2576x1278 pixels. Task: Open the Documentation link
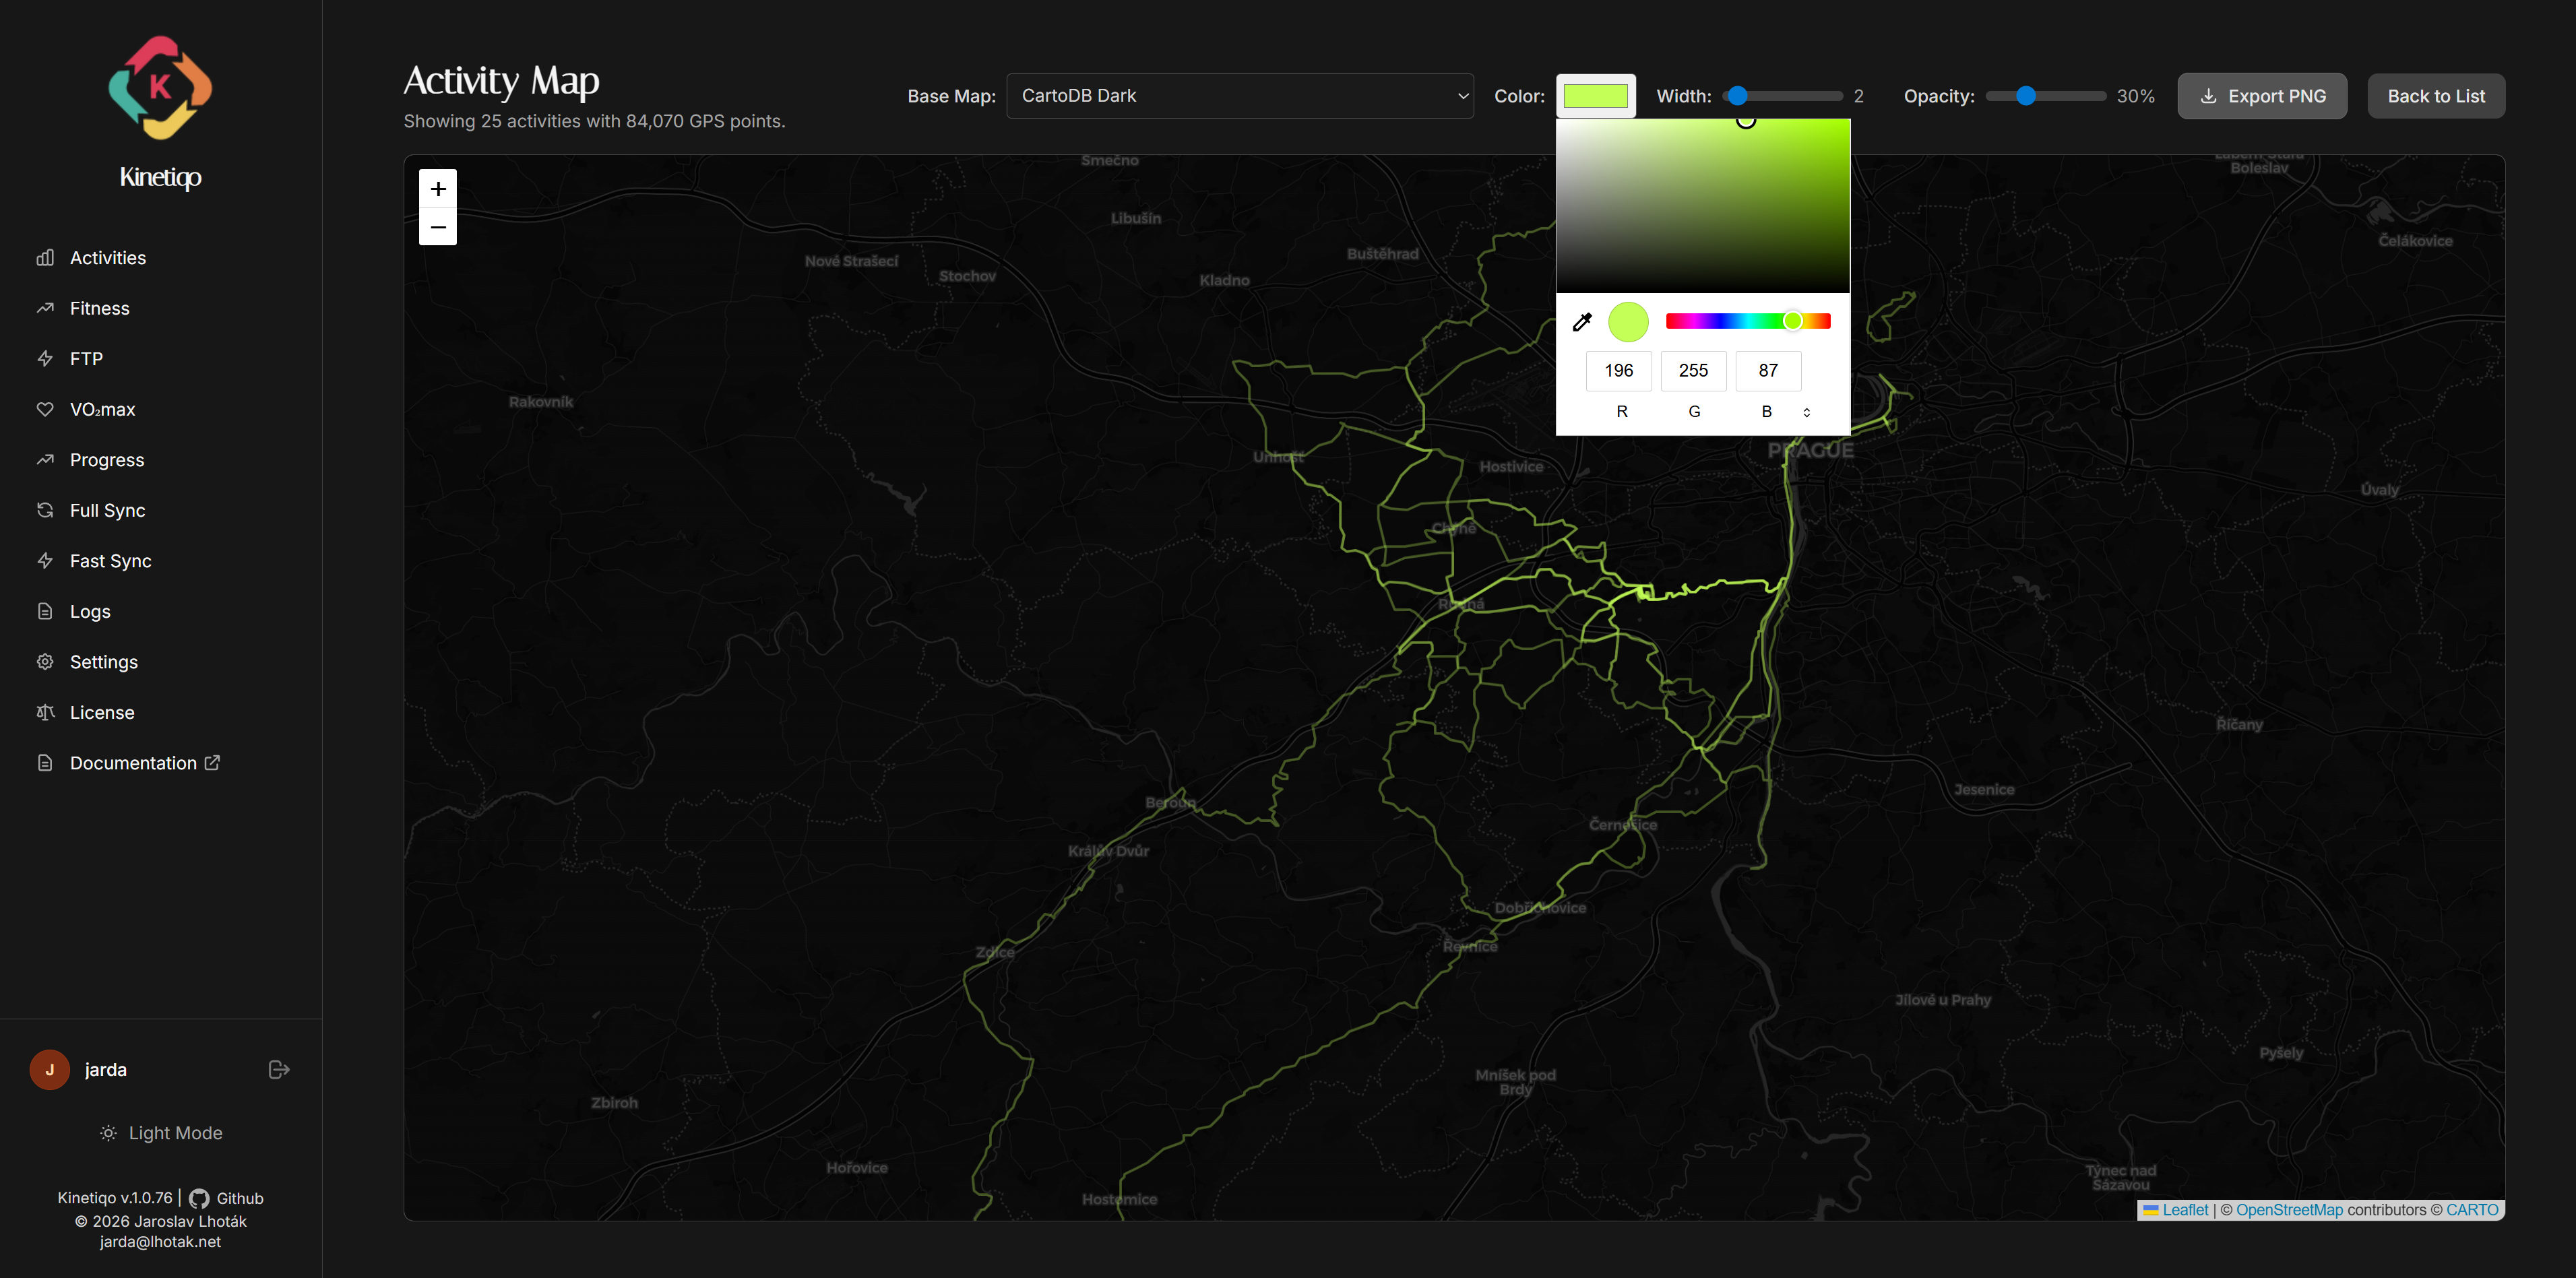133,763
